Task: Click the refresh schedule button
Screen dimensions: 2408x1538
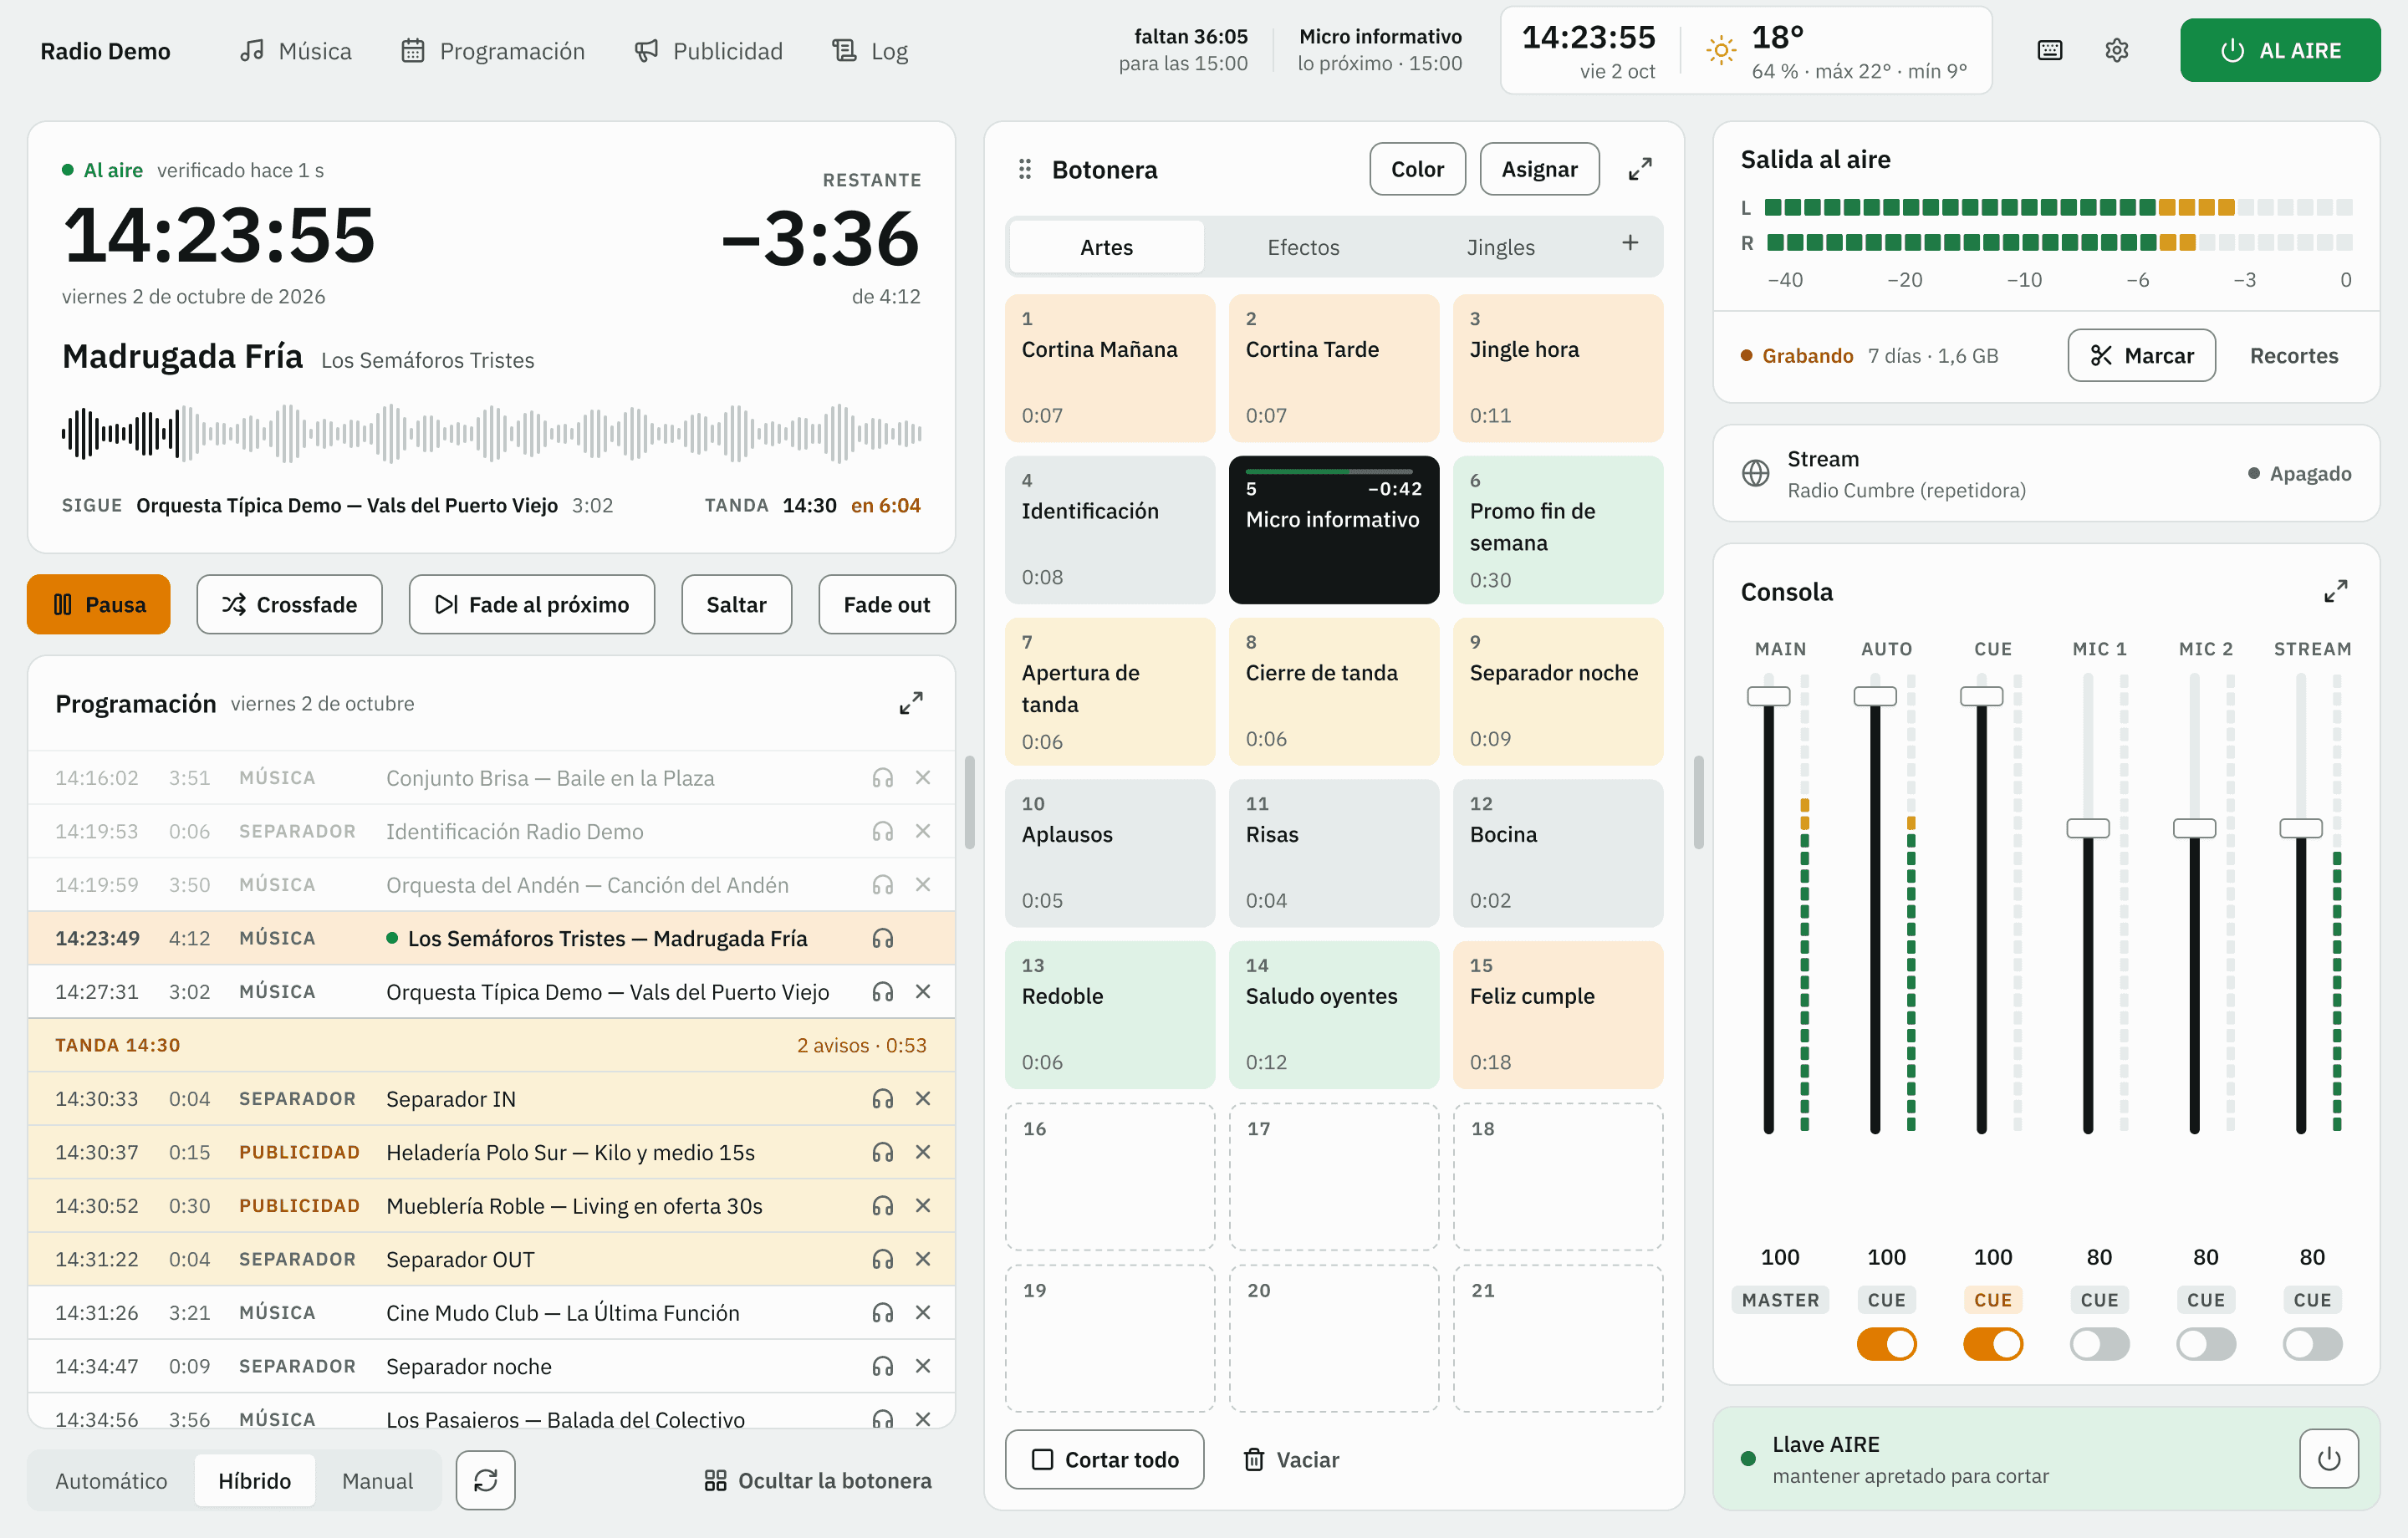Action: pos(486,1480)
